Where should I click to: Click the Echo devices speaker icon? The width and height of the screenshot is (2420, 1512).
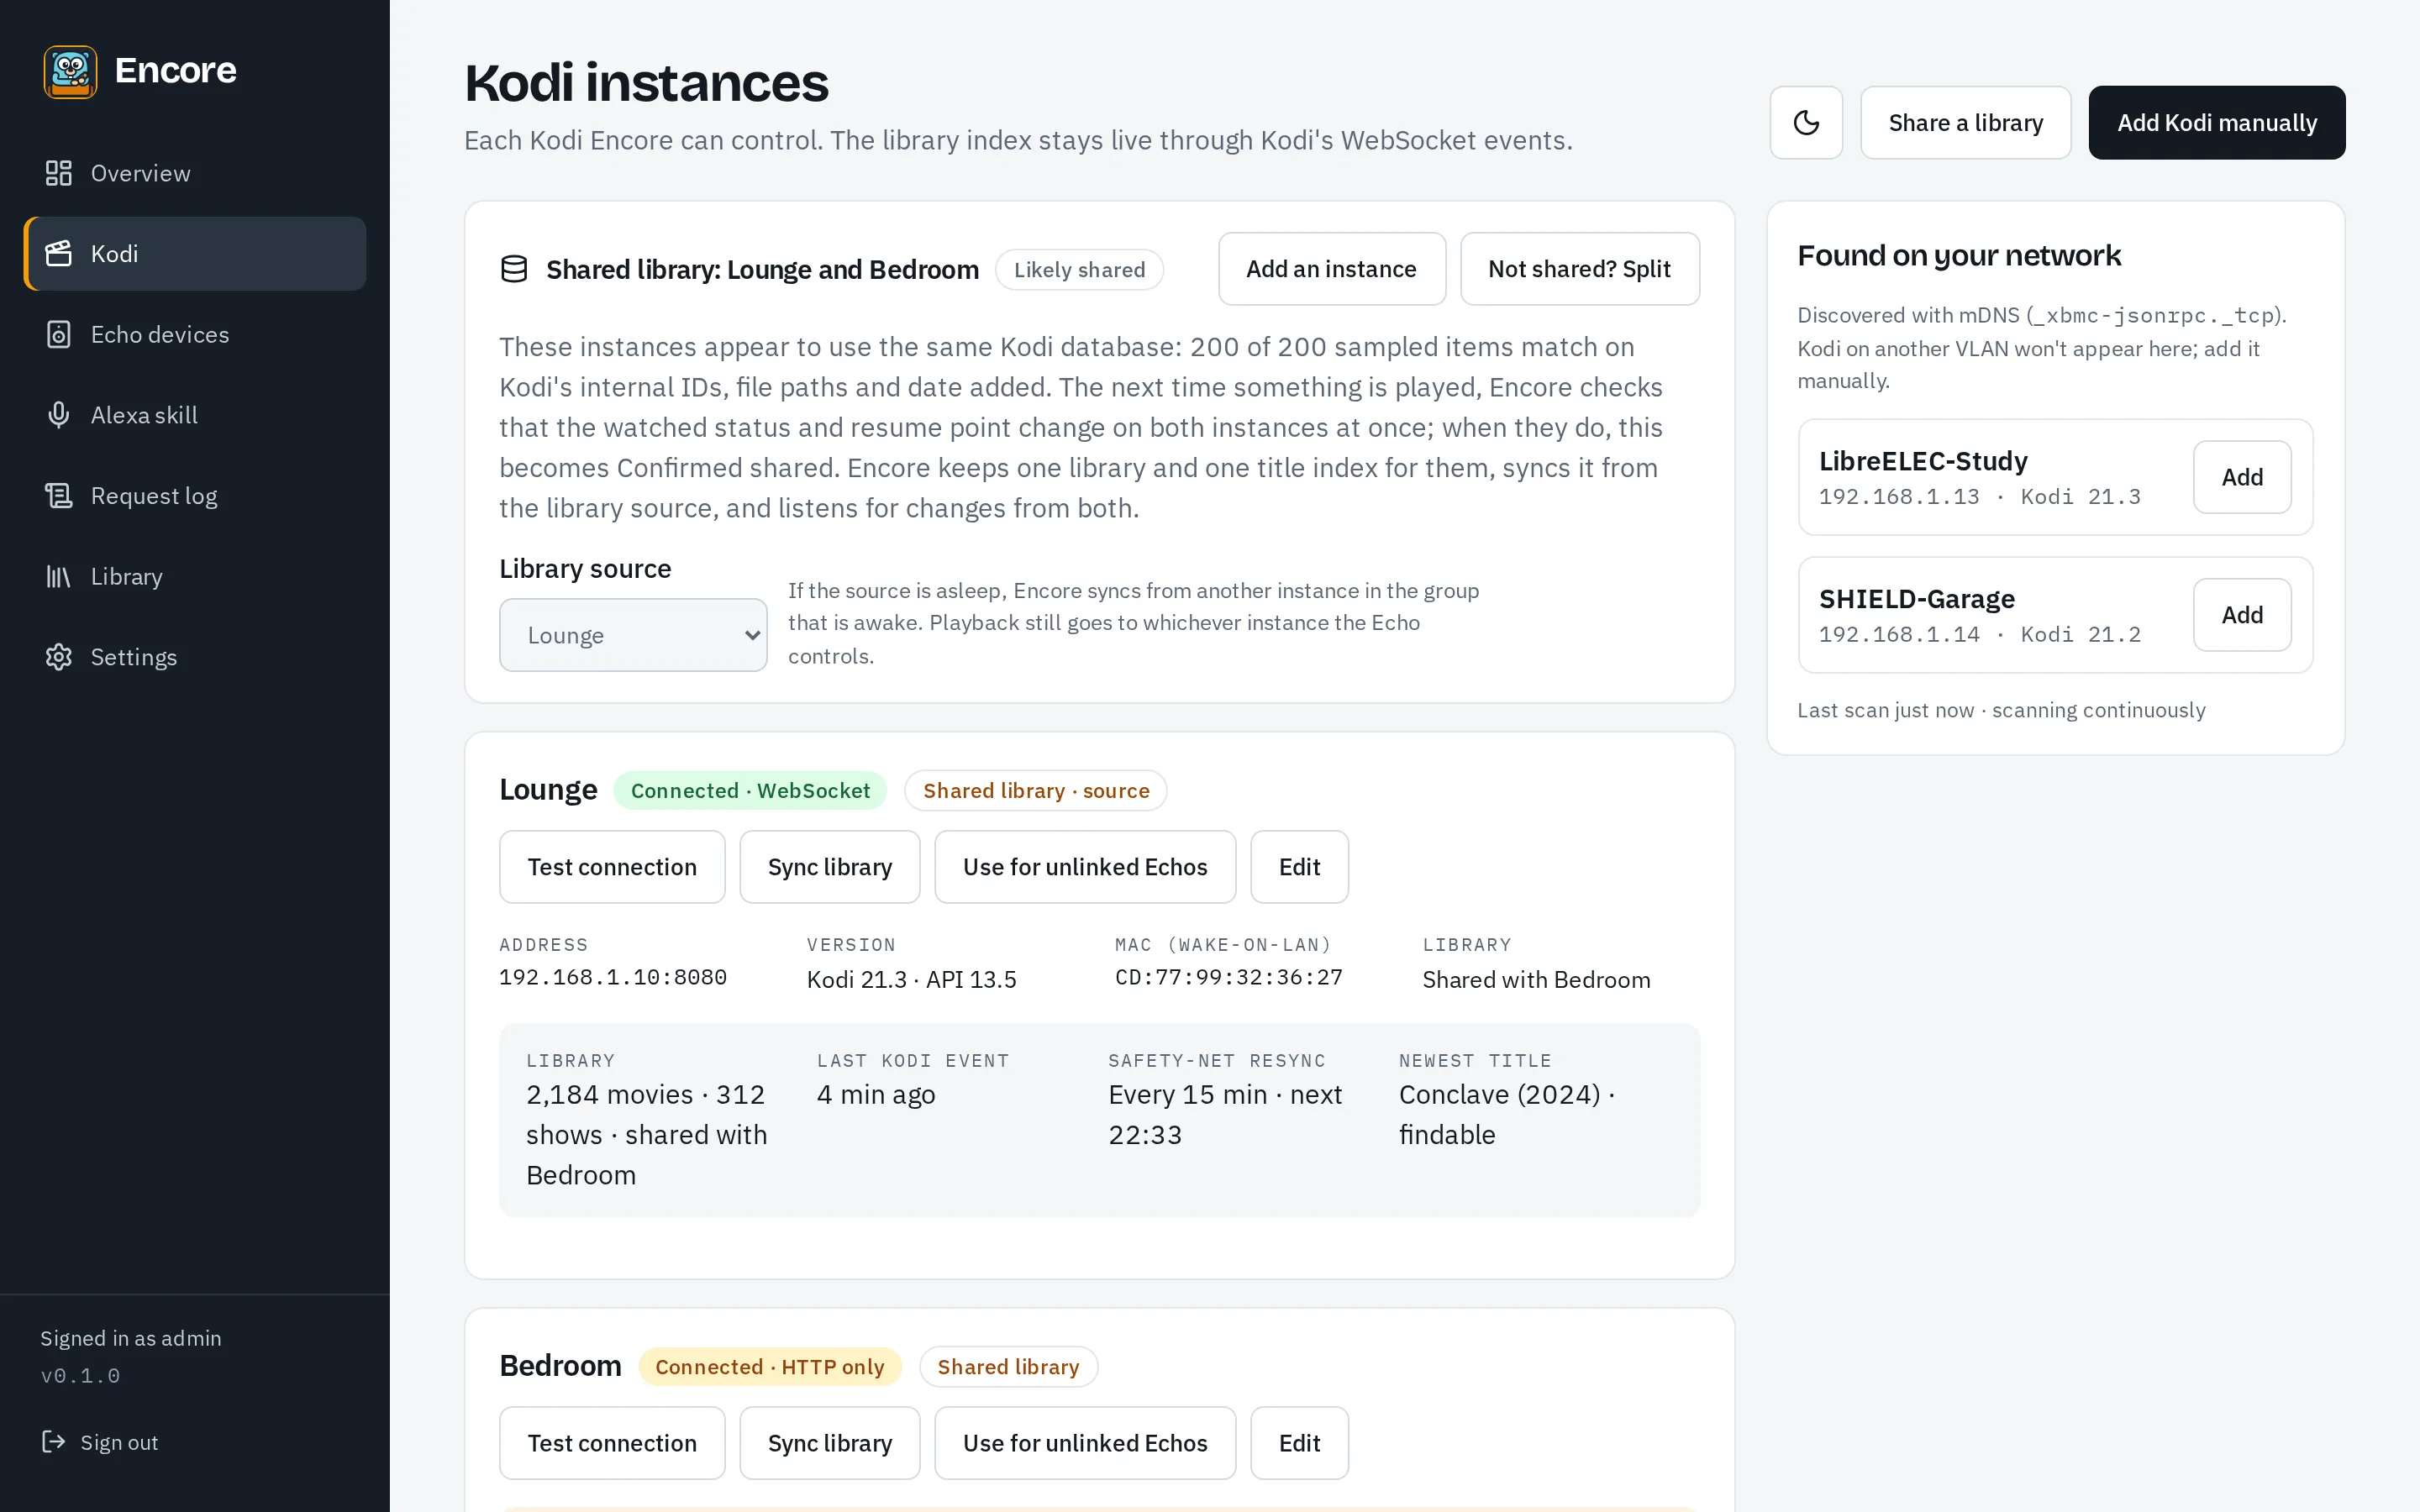[59, 334]
